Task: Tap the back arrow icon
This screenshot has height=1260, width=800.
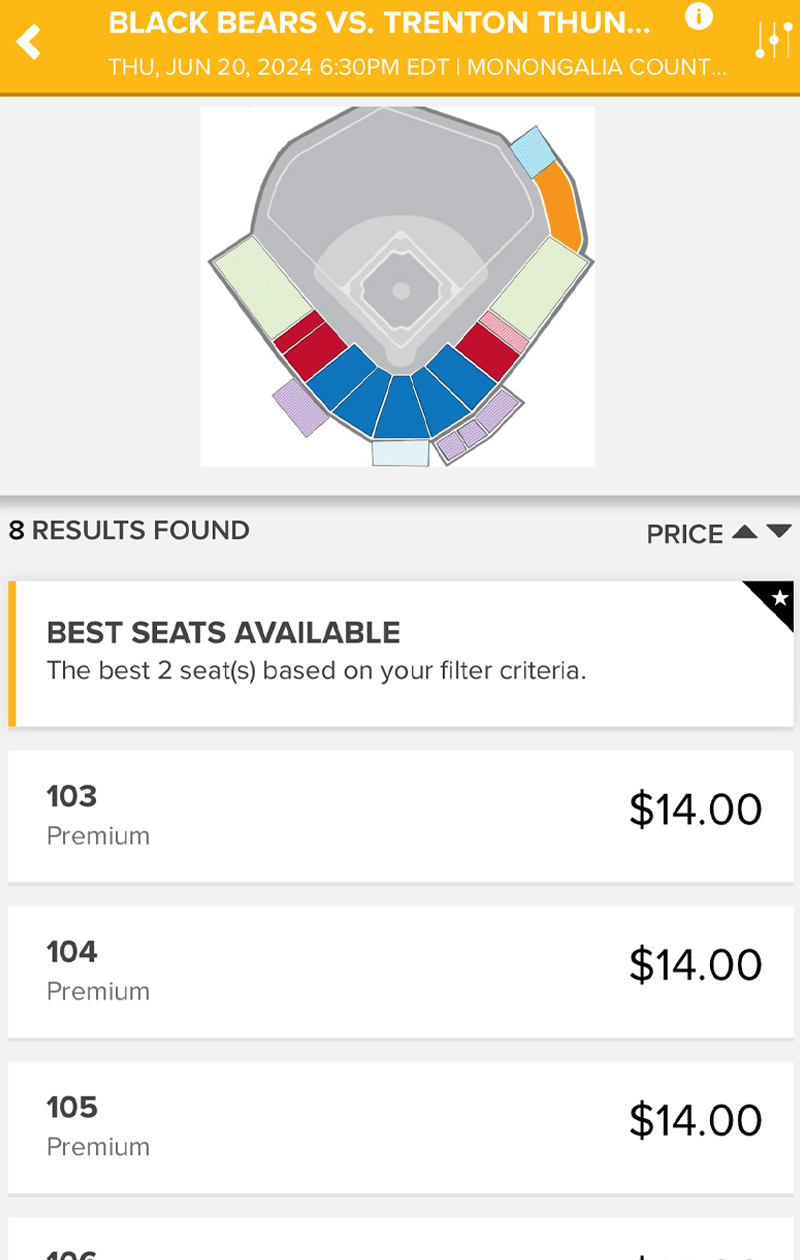Action: point(30,42)
